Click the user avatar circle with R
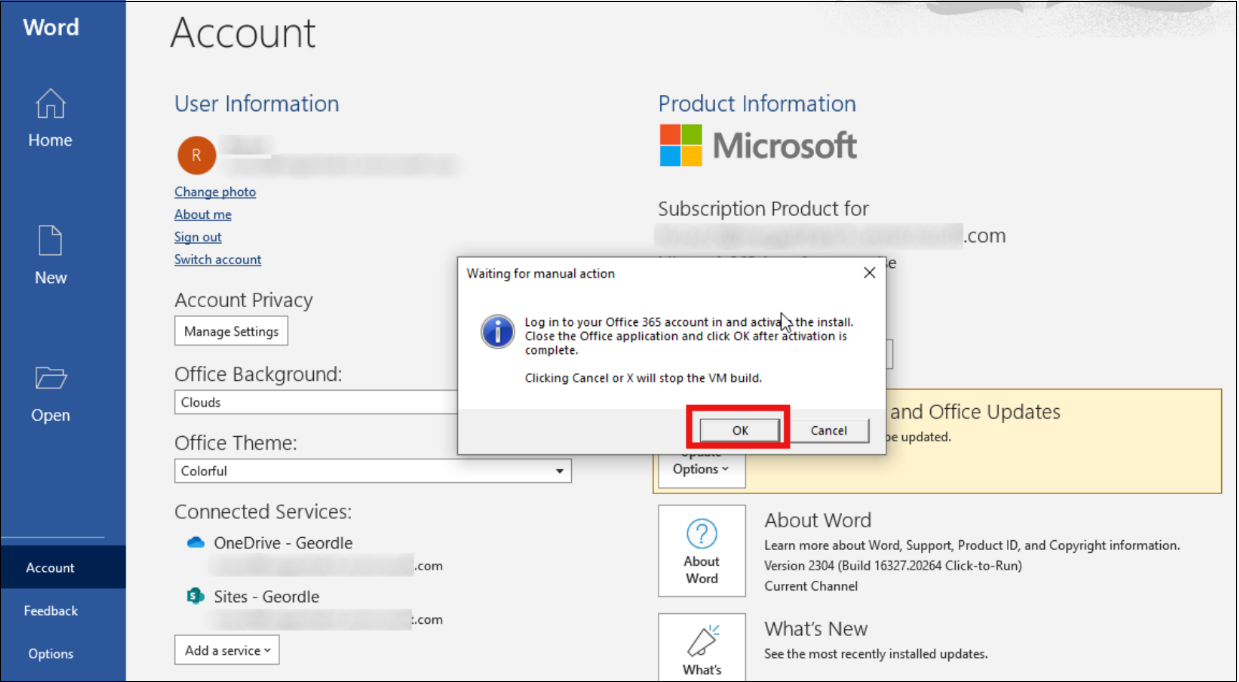This screenshot has height=682, width=1239. (x=196, y=155)
